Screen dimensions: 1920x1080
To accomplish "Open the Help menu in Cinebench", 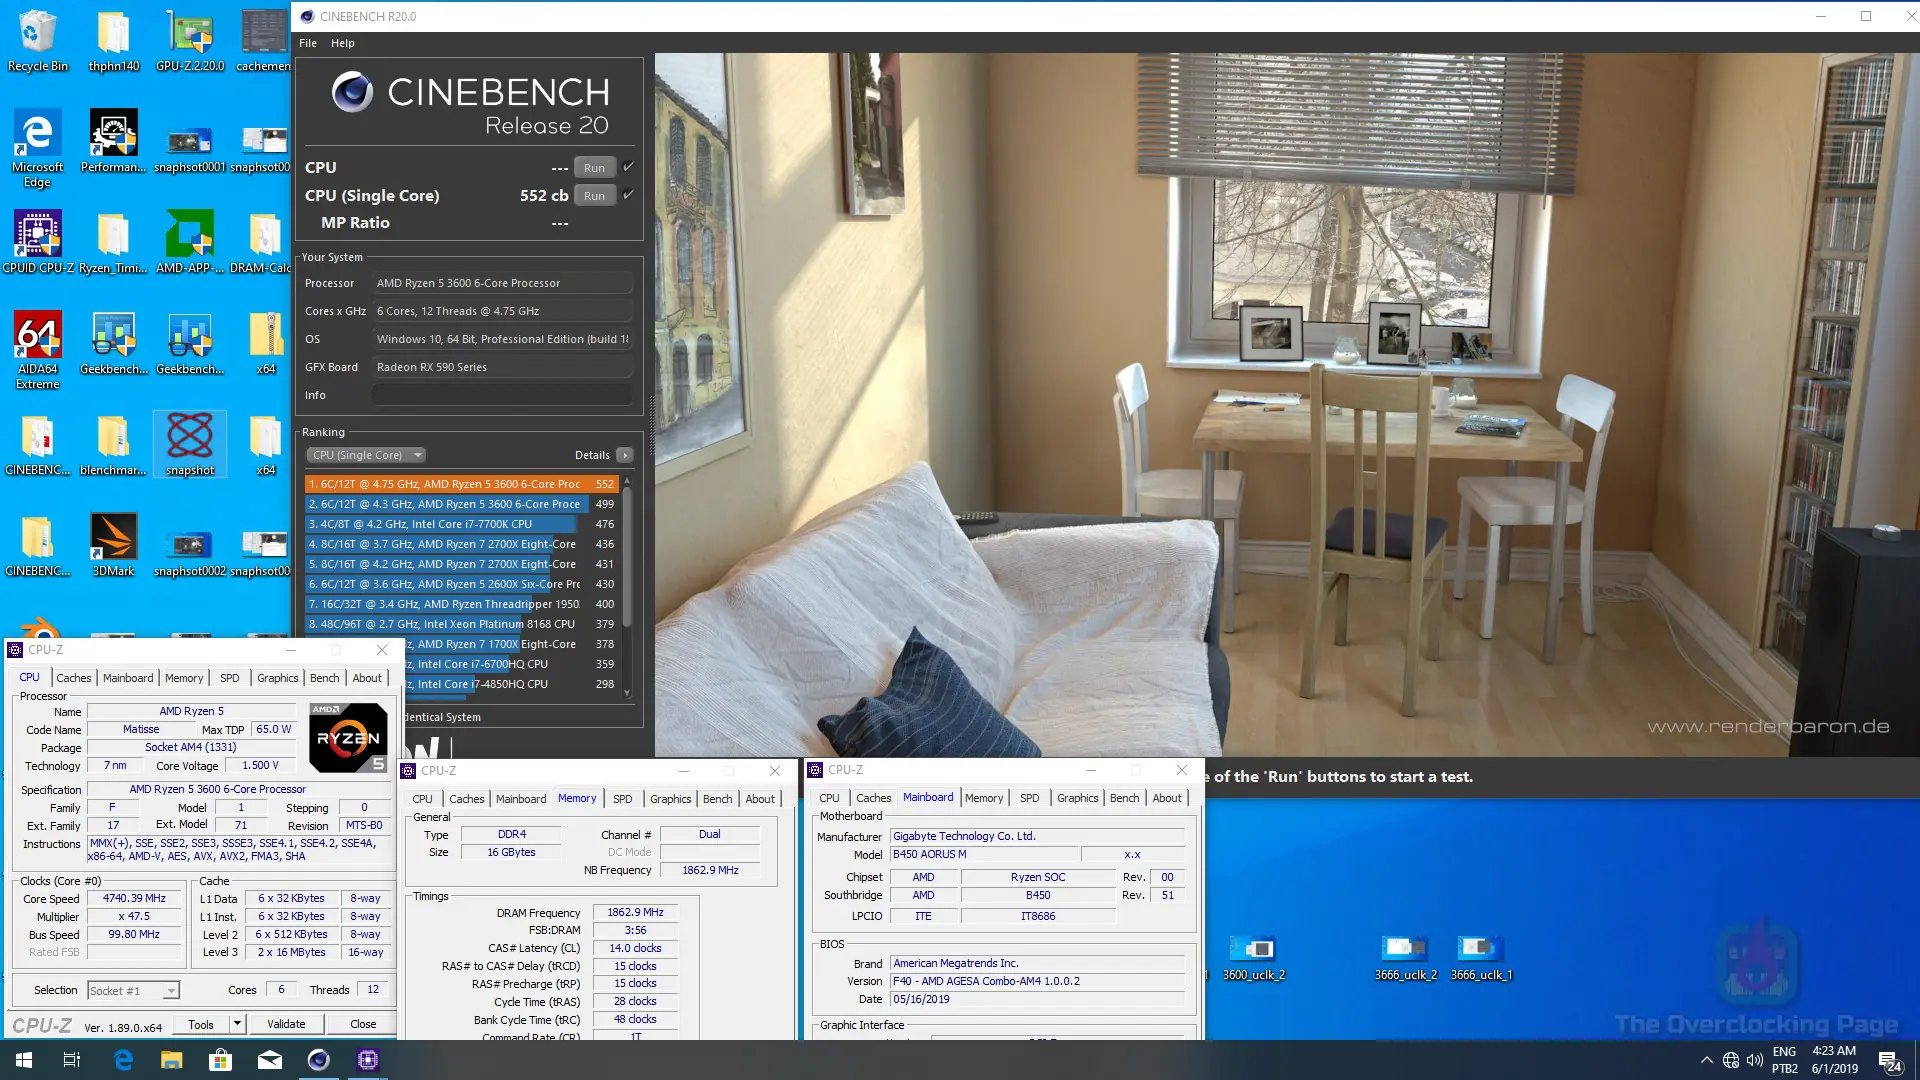I will pos(343,43).
